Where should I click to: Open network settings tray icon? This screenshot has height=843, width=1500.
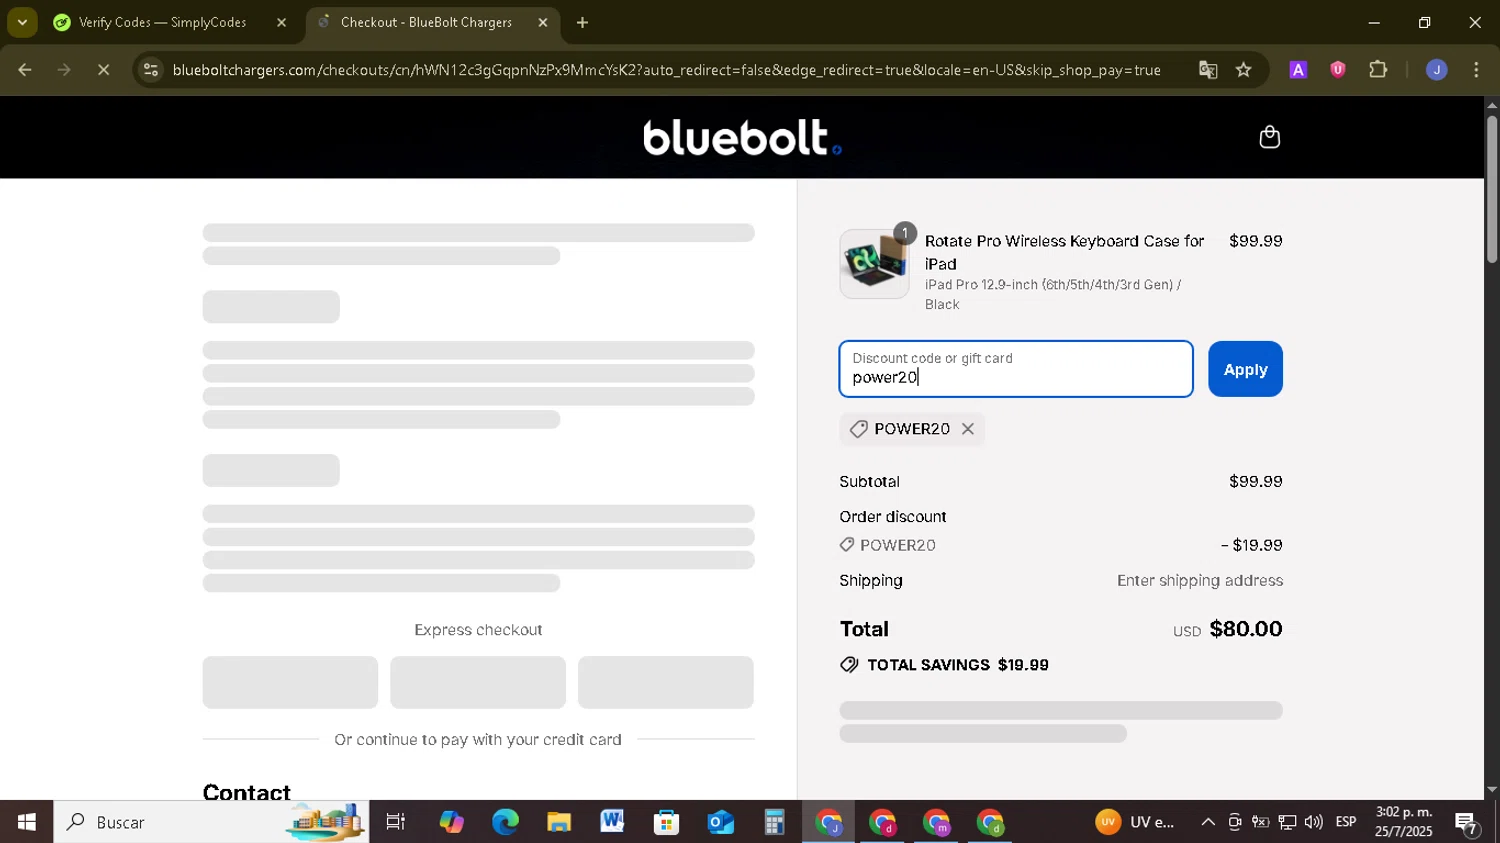pos(1287,822)
